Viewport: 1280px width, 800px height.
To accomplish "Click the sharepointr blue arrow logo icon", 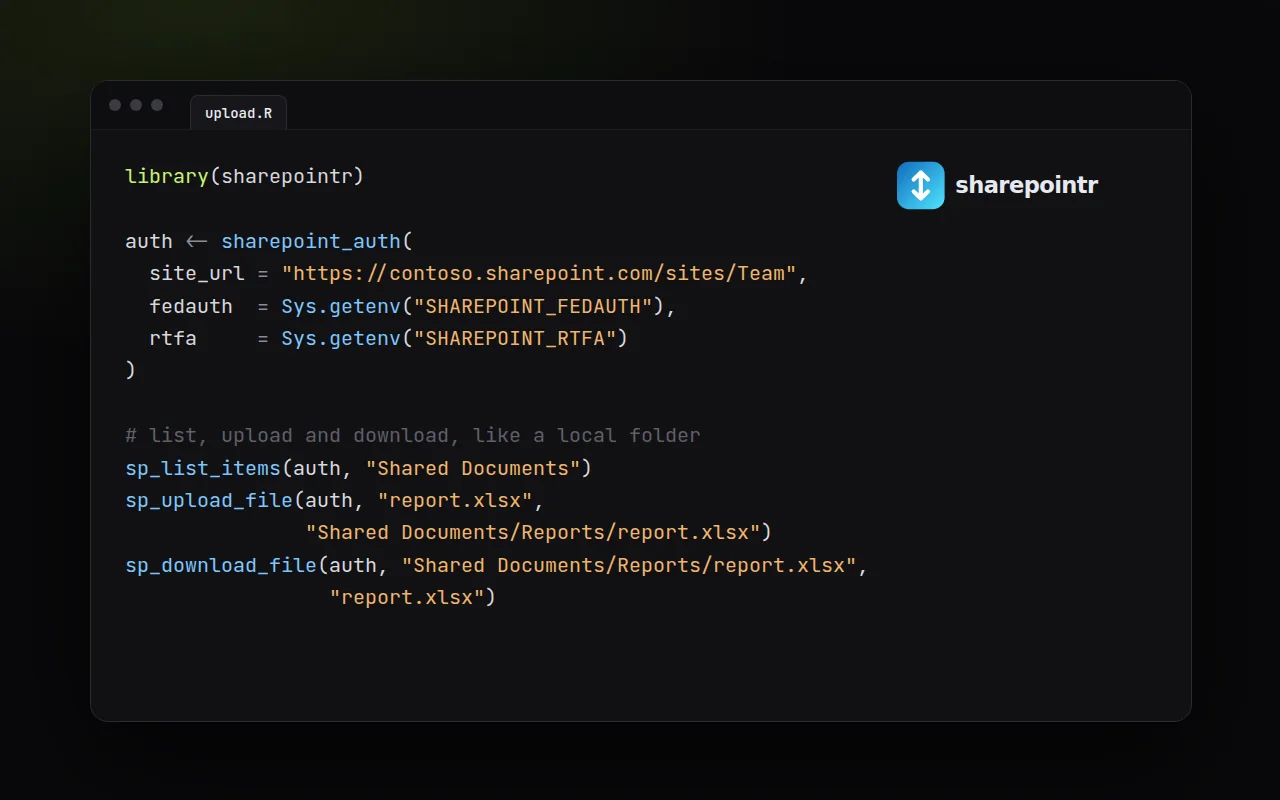I will (921, 185).
